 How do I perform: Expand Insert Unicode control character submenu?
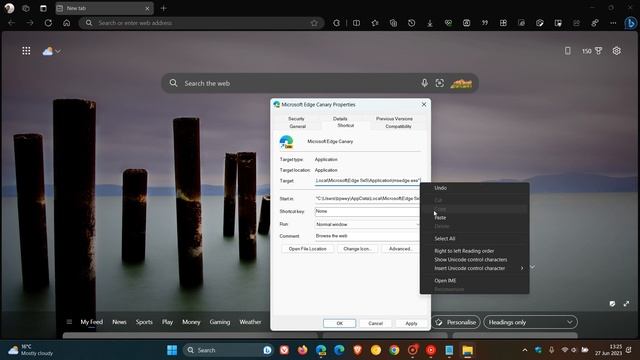[474, 268]
